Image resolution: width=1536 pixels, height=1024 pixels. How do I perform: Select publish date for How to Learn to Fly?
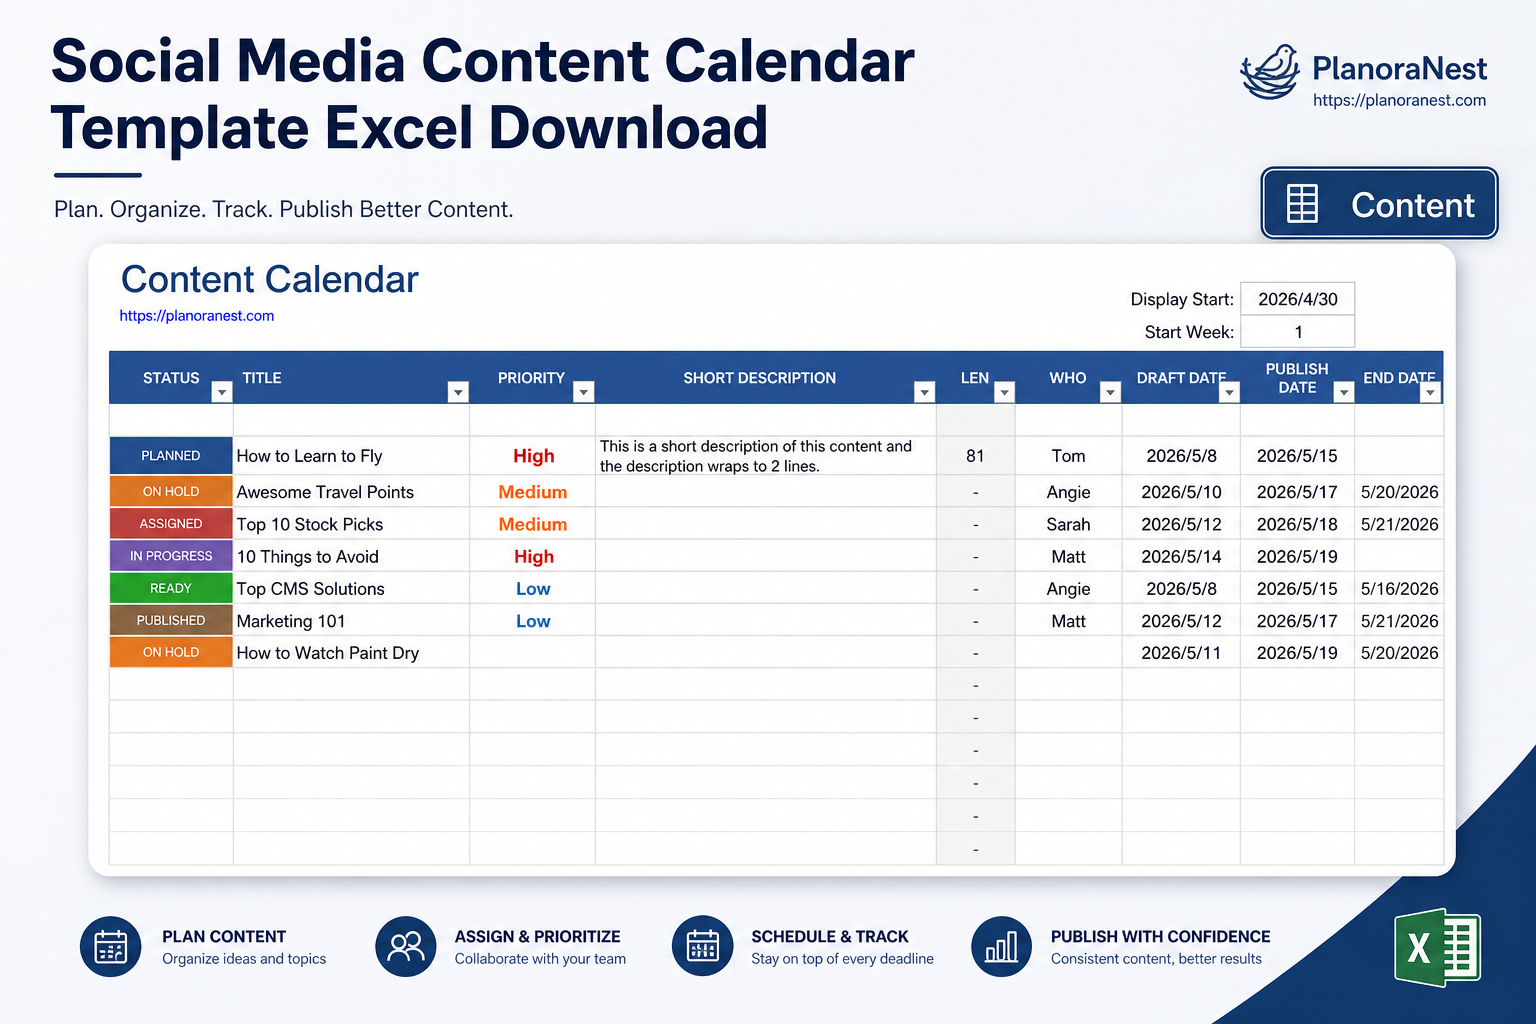[1297, 456]
